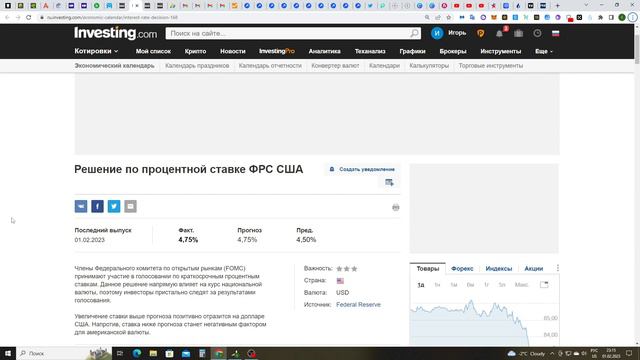This screenshot has width=640, height=360.
Task: Click previous value 4,50%
Action: pyautogui.click(x=306, y=240)
